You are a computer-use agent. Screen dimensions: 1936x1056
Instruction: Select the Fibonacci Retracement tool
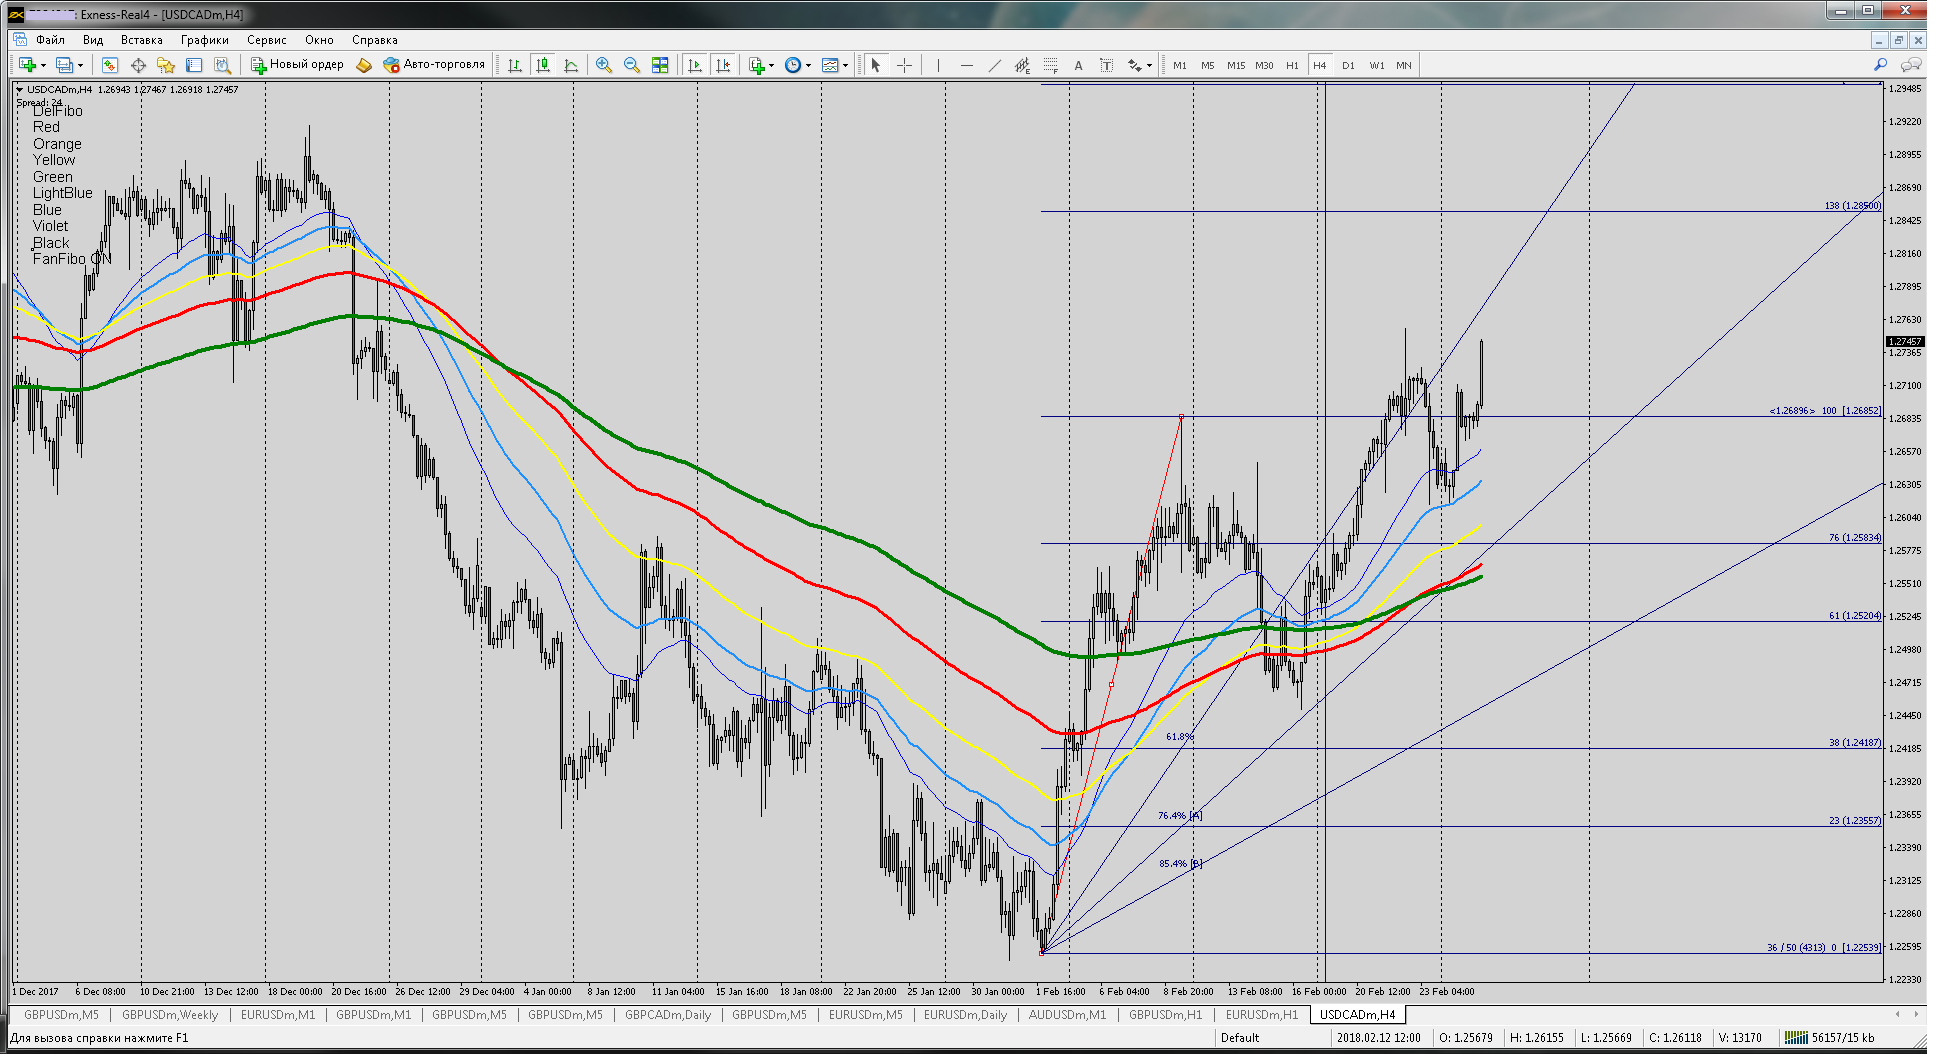(1050, 65)
